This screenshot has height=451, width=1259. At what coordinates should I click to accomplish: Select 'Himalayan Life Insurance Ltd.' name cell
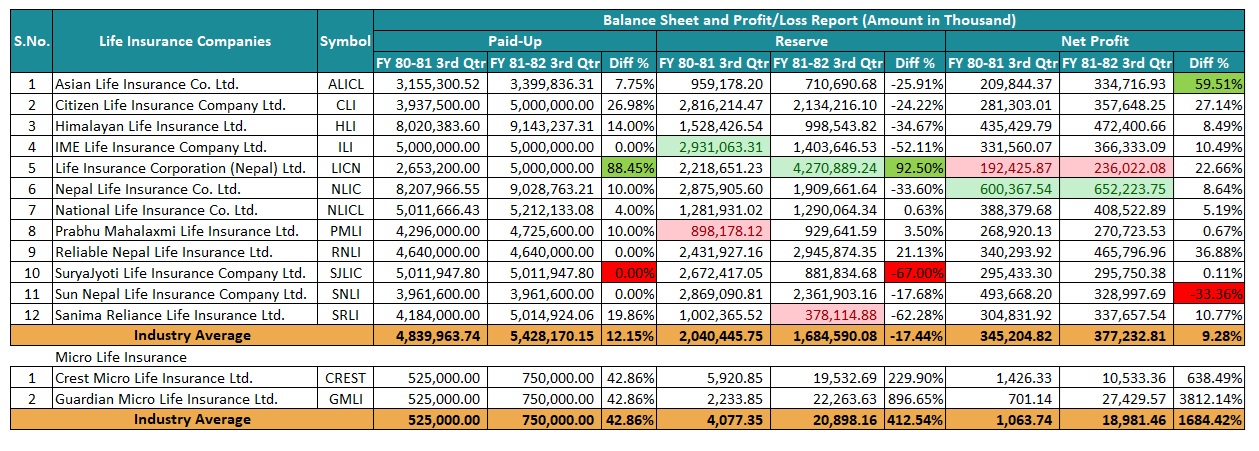(x=184, y=125)
